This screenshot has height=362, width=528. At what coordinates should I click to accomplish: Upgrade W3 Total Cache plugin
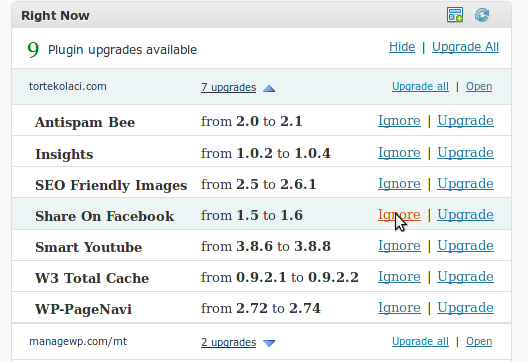pos(465,277)
